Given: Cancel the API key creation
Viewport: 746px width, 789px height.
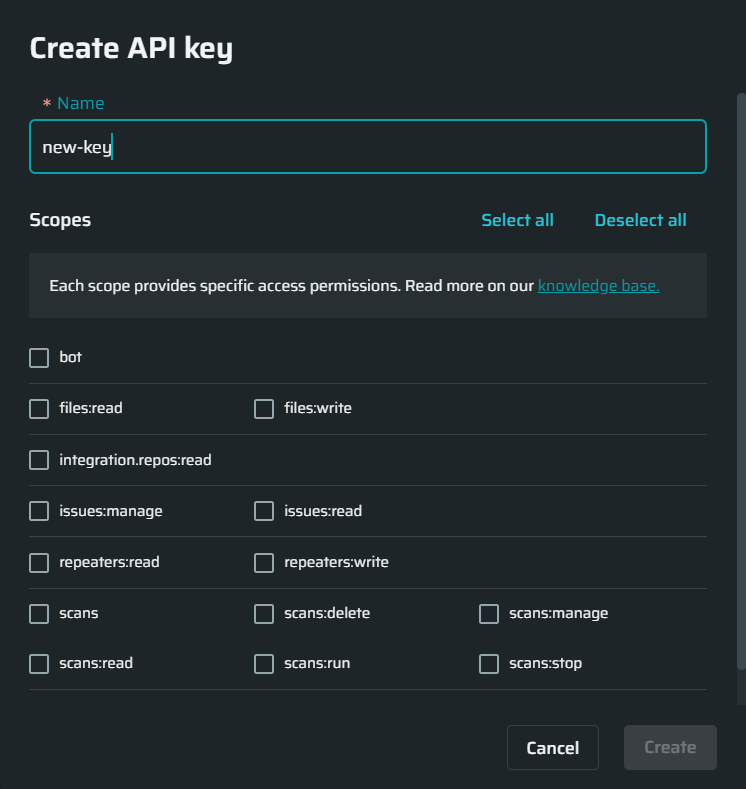Looking at the screenshot, I should tap(552, 747).
